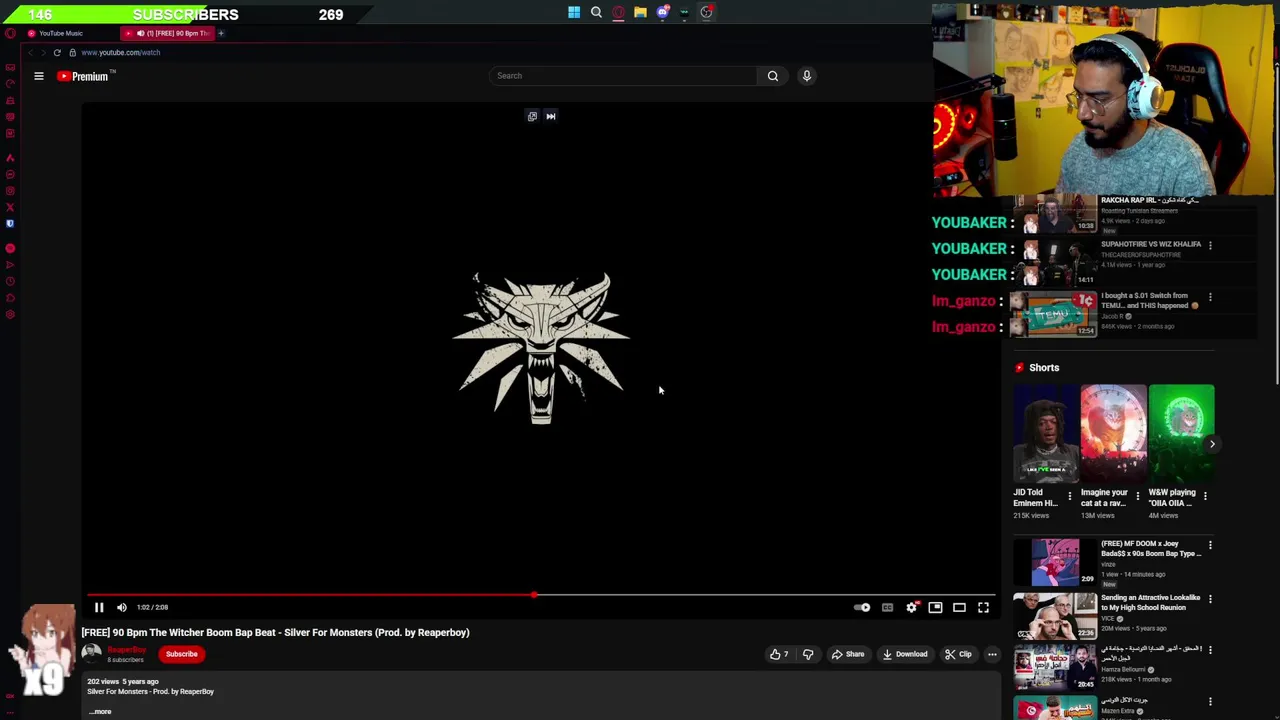The height and width of the screenshot is (720, 1280).
Task: Open options for JID Told Eminem short
Action: coord(1069,496)
